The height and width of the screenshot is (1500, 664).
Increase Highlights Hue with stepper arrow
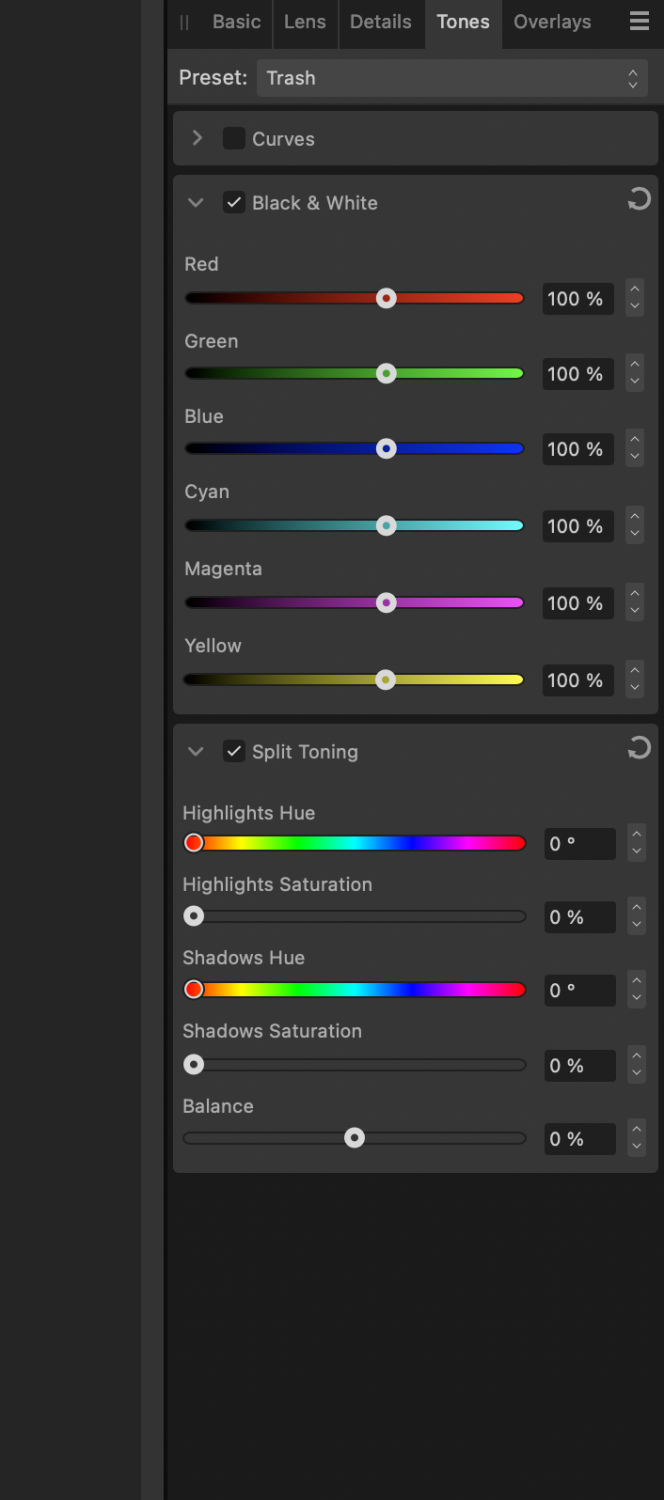tap(636, 834)
